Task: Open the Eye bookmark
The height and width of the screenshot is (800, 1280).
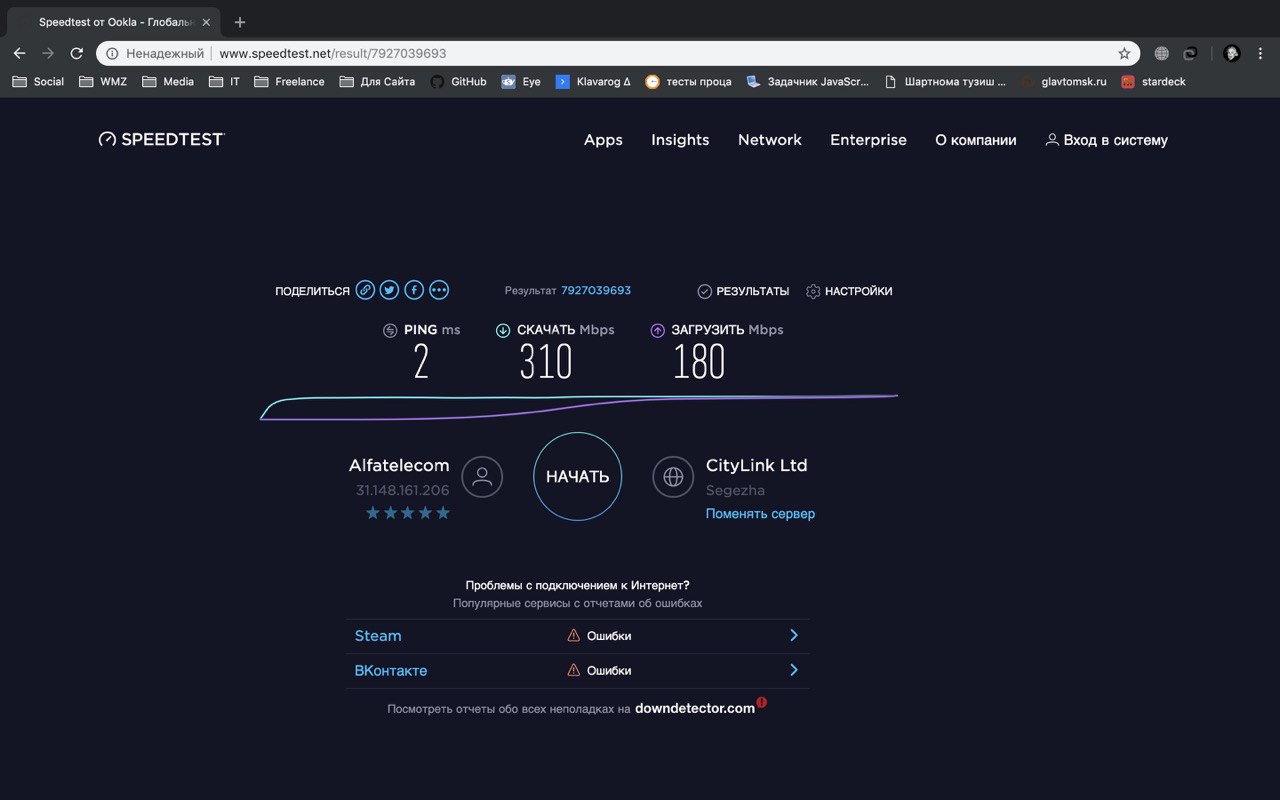Action: point(522,82)
